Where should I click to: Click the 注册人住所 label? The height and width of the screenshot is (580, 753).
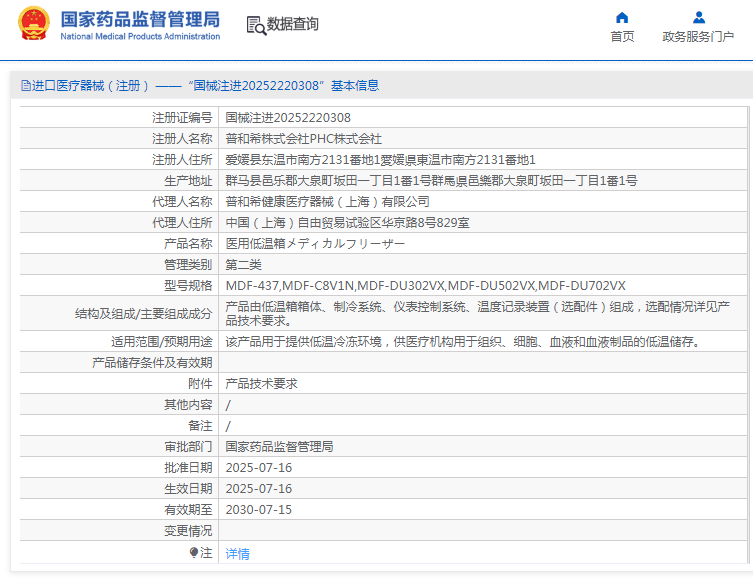click(182, 159)
